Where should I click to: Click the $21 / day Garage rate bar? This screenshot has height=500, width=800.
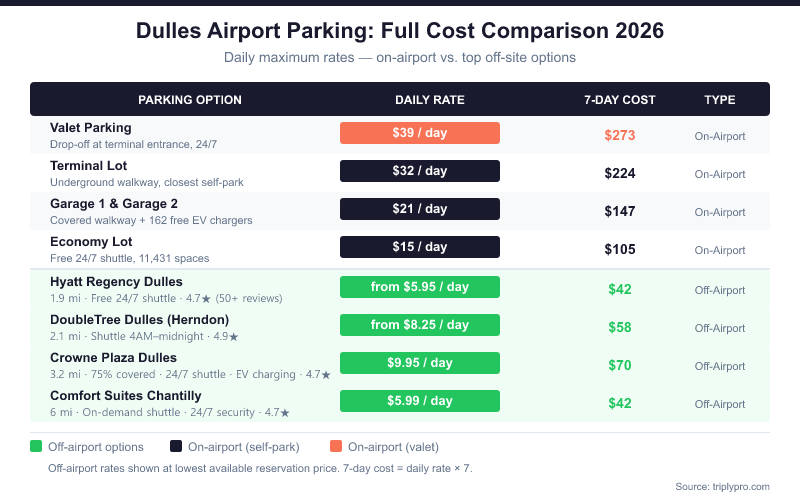tap(420, 209)
